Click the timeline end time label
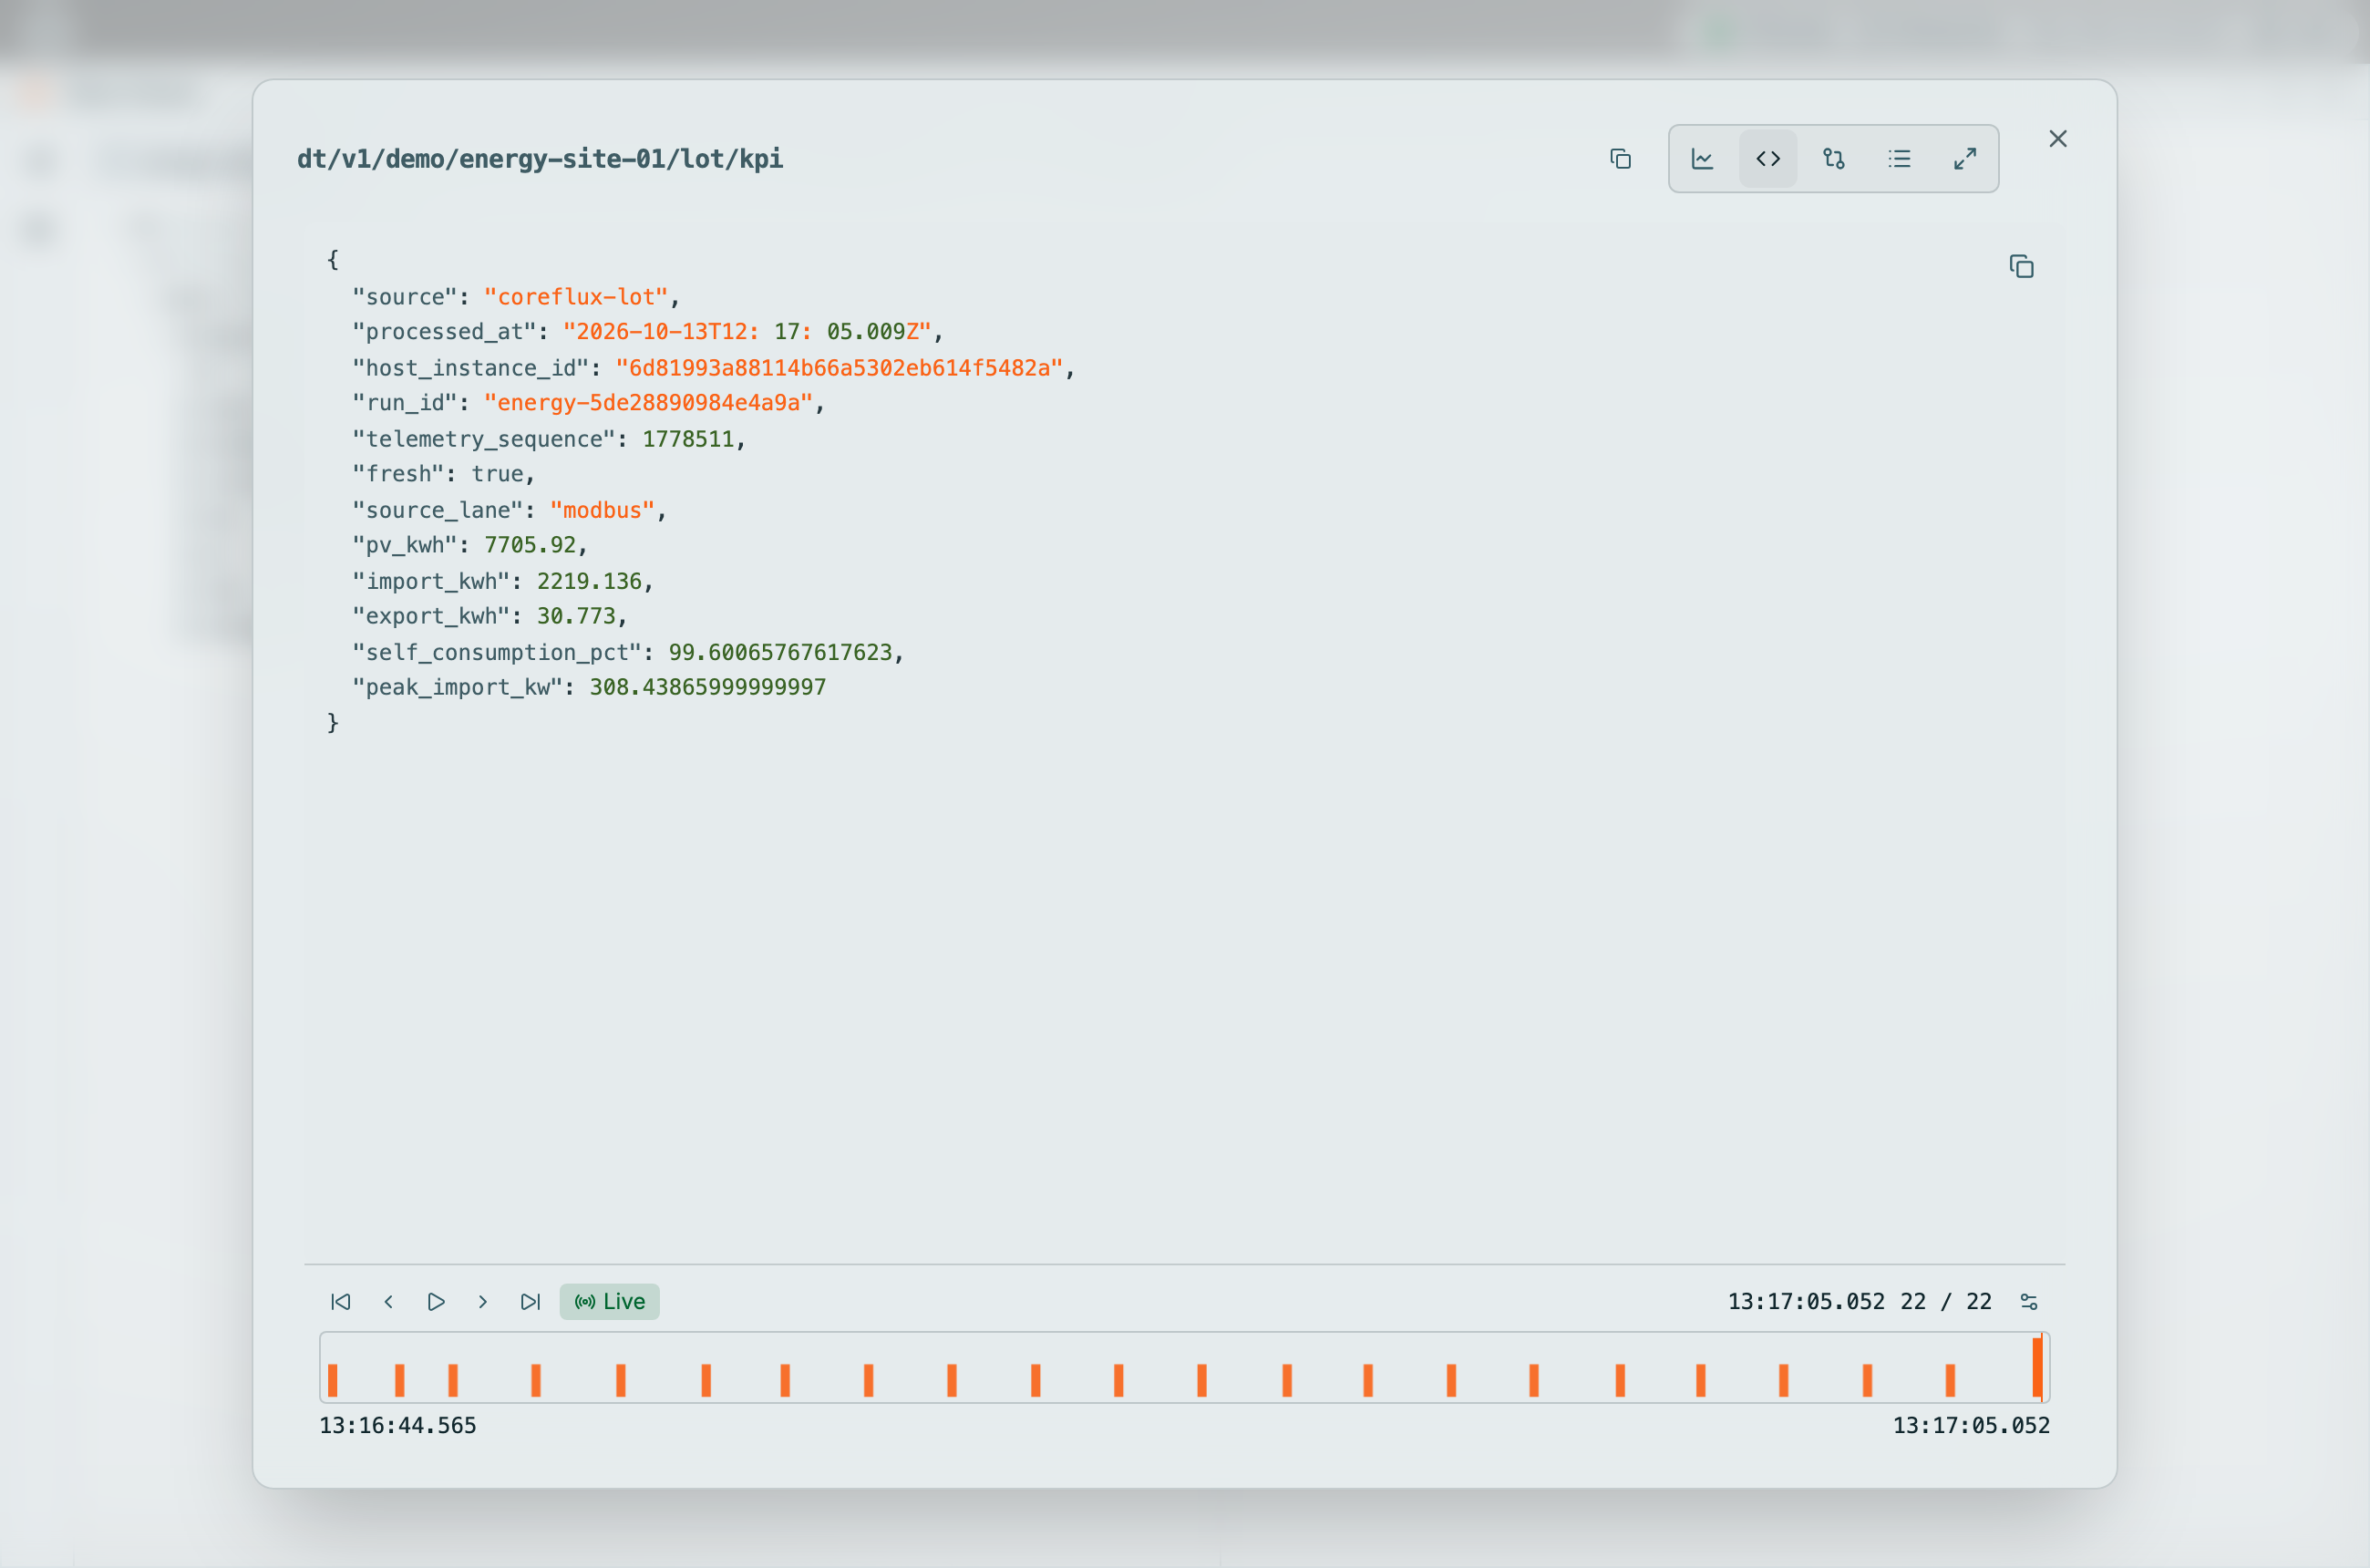This screenshot has width=2370, height=1568. (x=1971, y=1425)
